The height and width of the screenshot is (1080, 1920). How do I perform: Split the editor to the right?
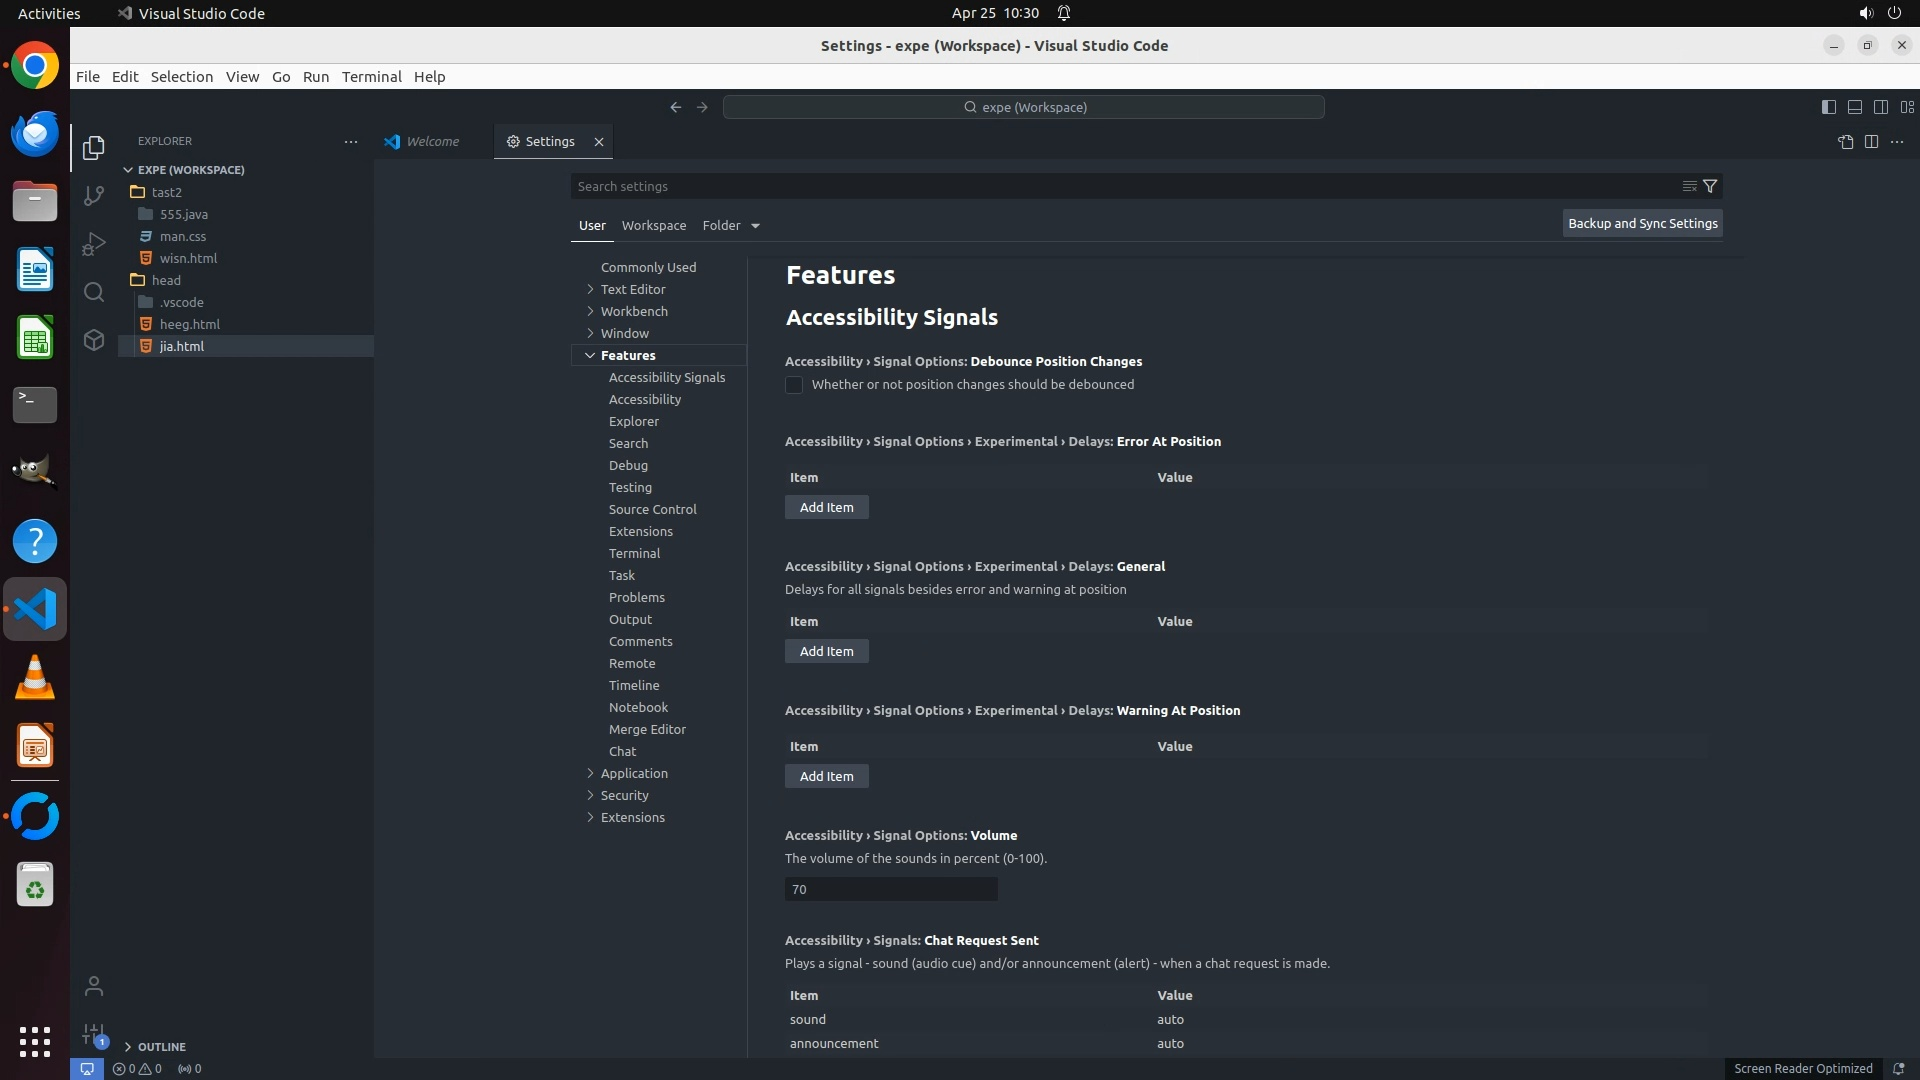1871,142
